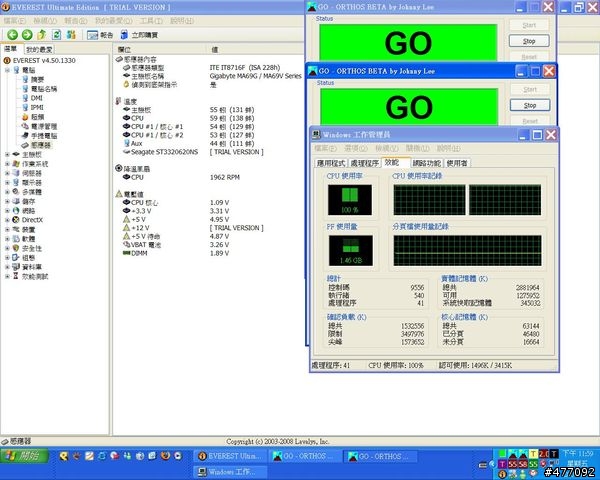Expand the 主機板 motherboard tree branch

pyautogui.click(x=7, y=154)
